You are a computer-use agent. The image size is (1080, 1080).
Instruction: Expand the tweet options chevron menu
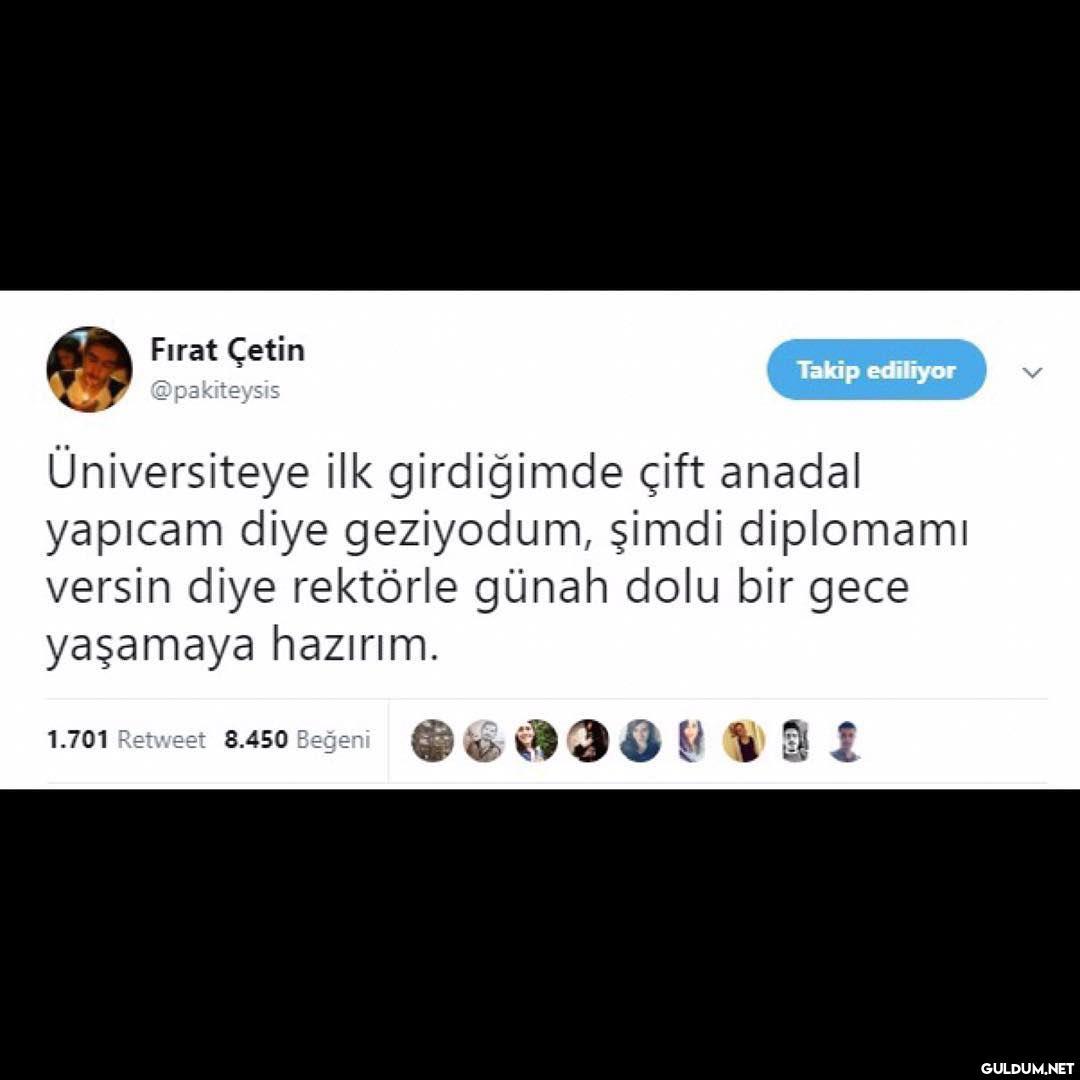coord(1032,373)
